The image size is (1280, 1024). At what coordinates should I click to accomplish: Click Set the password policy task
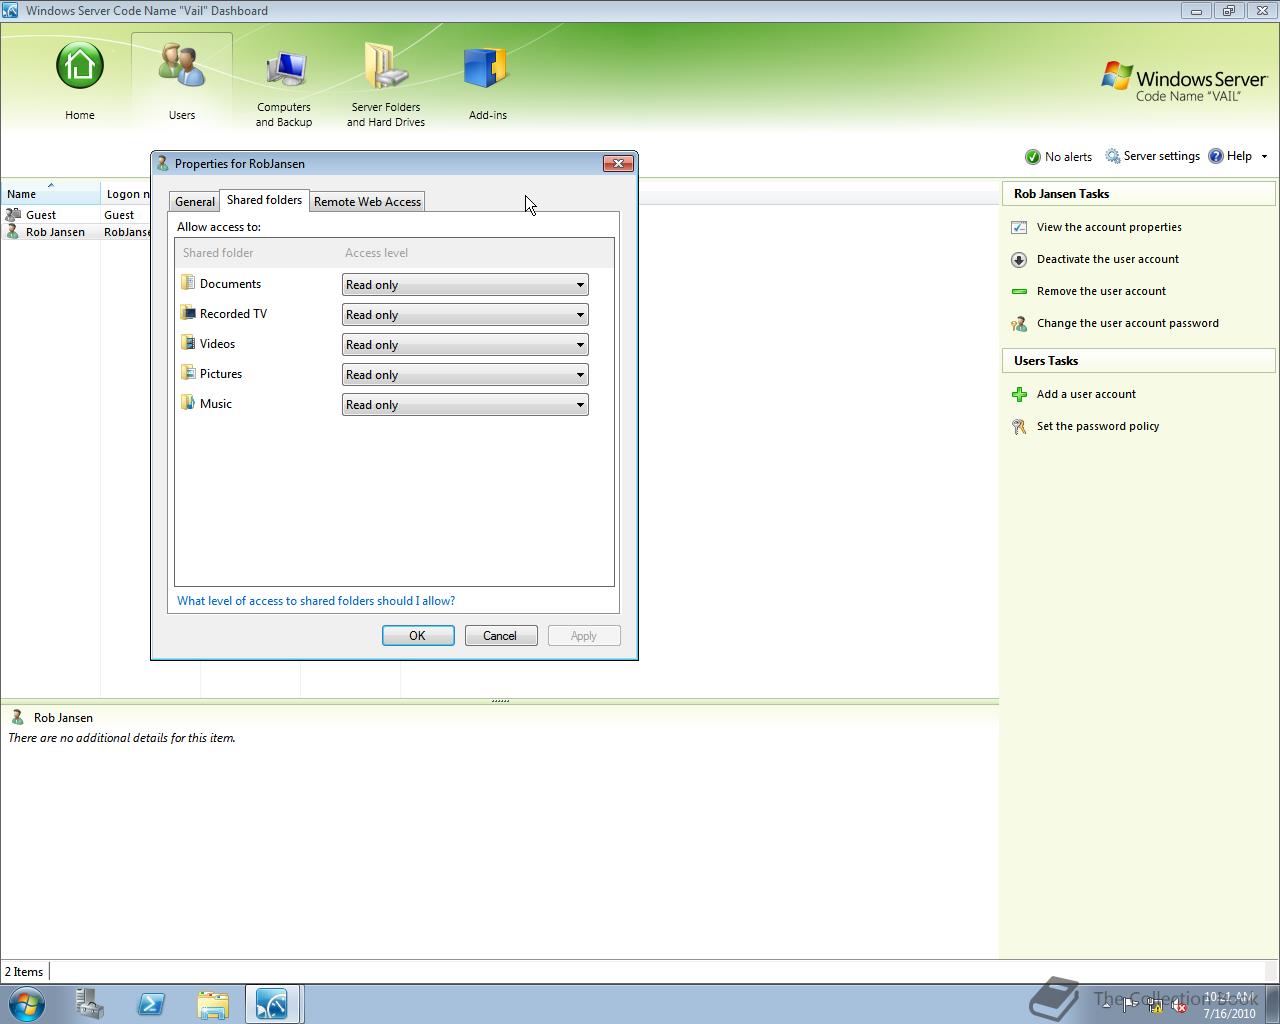tap(1097, 426)
